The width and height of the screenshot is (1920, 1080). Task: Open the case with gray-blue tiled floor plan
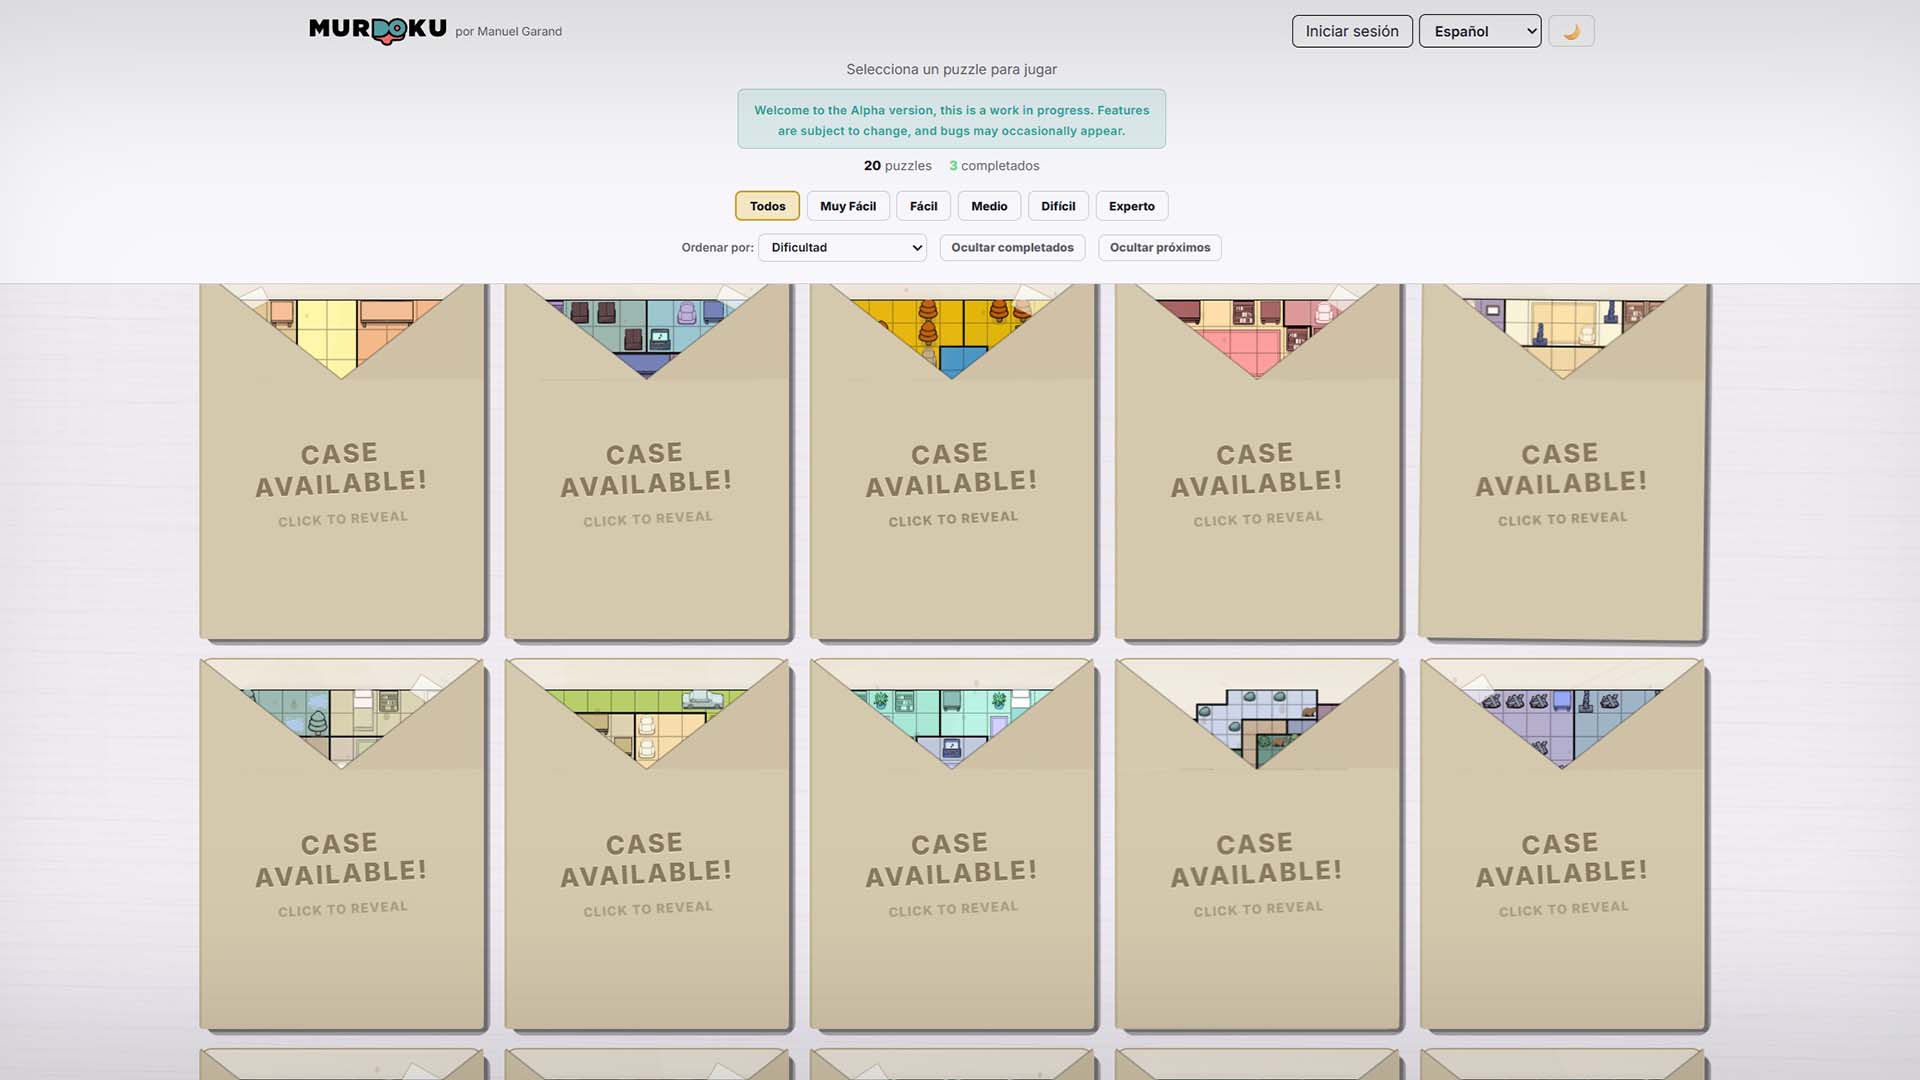(1257, 844)
